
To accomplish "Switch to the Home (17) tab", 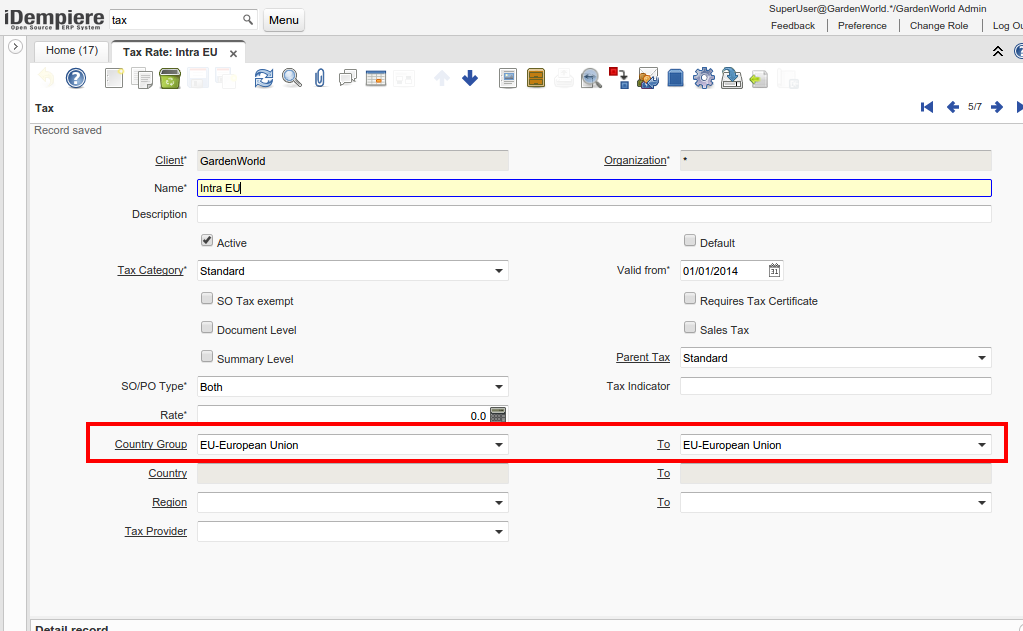I will pos(72,50).
